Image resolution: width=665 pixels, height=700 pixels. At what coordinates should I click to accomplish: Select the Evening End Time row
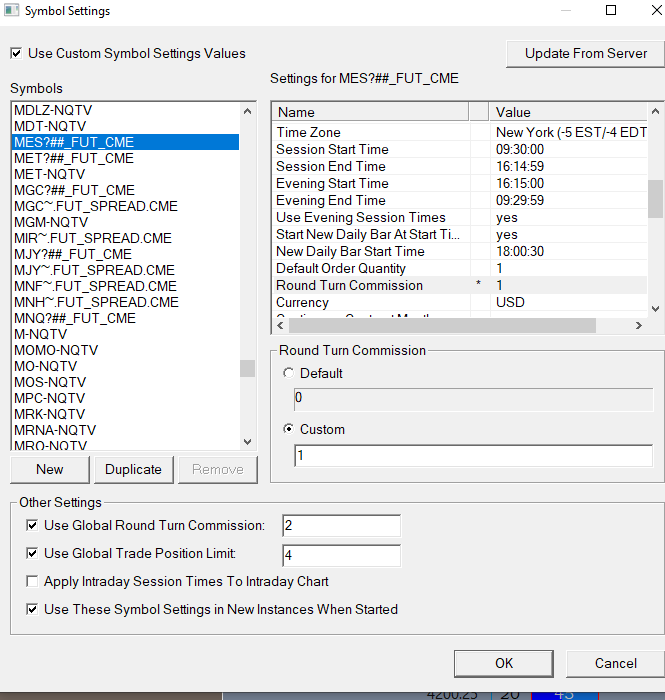pyautogui.click(x=460, y=200)
